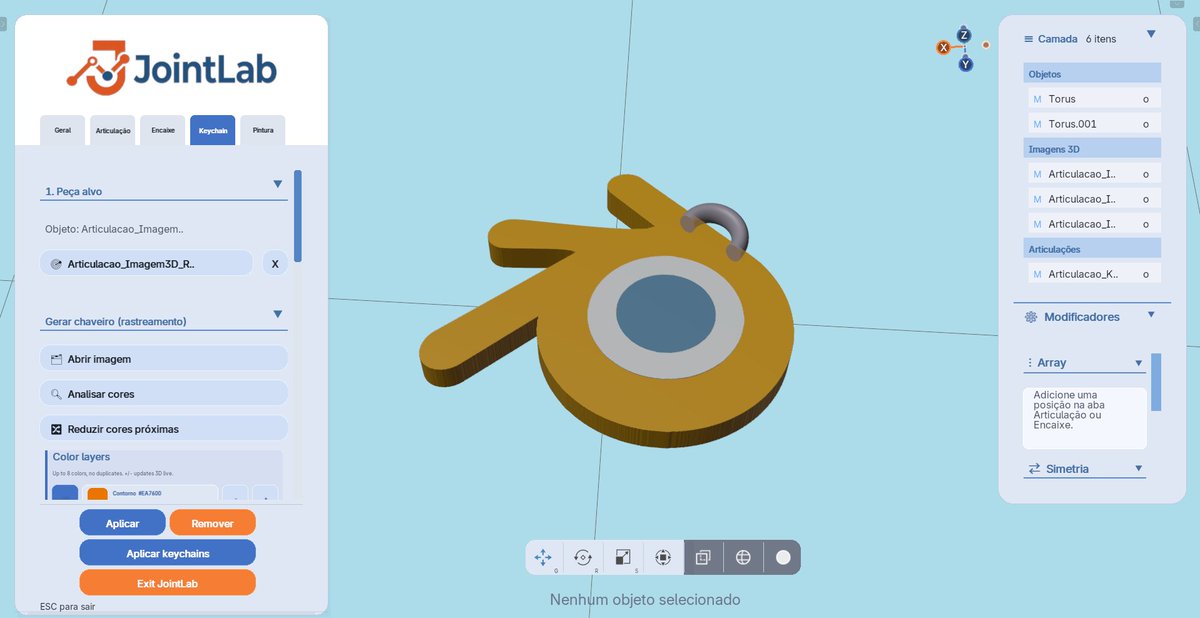Click the overlapping squares overlay icon
This screenshot has height=618, width=1200.
pyautogui.click(x=703, y=557)
